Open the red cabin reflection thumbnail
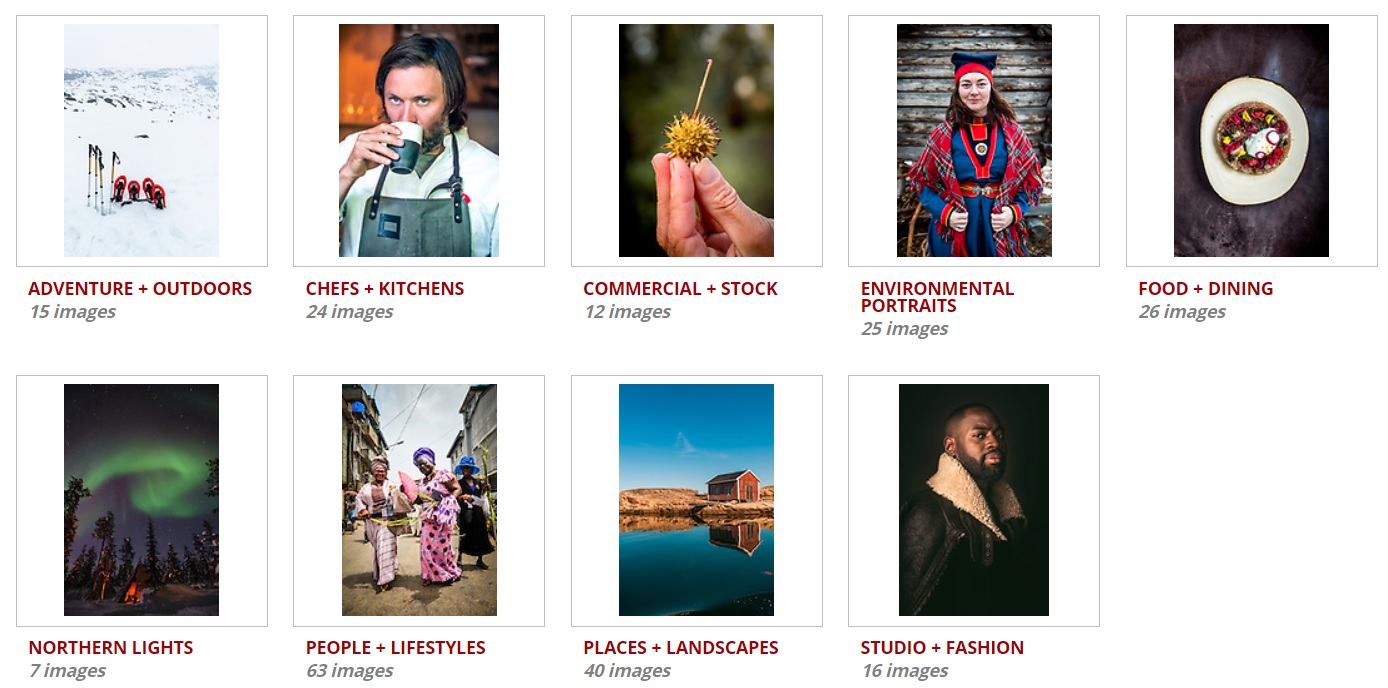 (x=696, y=500)
